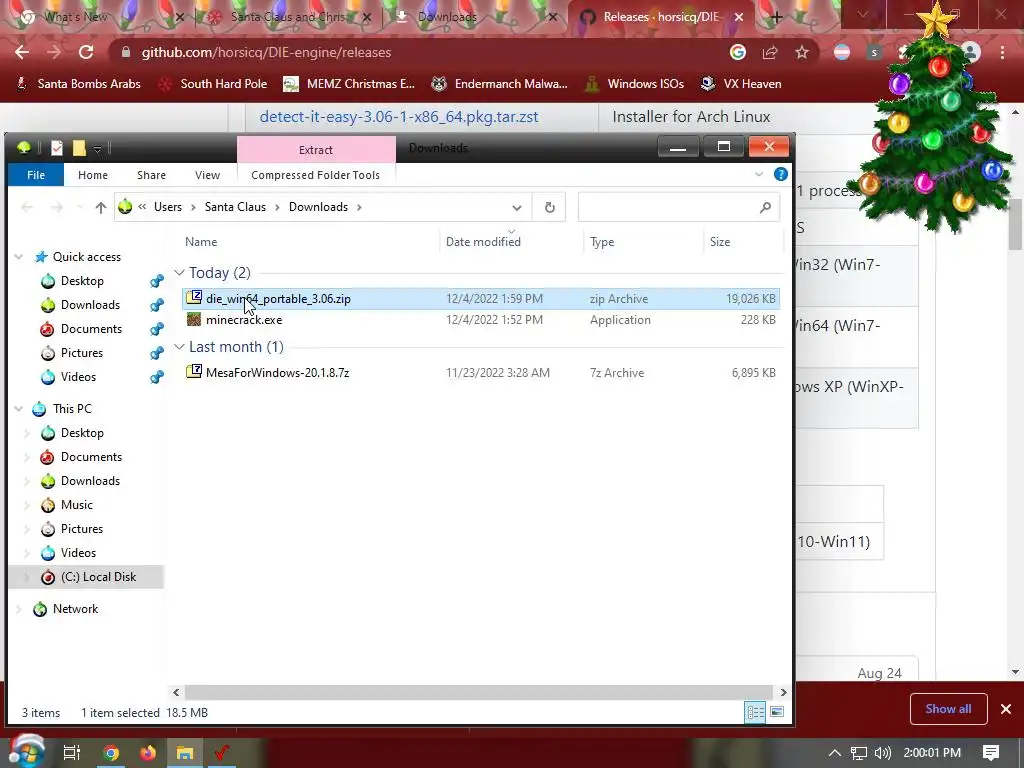Switch to Details view in status bar
The height and width of the screenshot is (768, 1024).
tap(756, 712)
